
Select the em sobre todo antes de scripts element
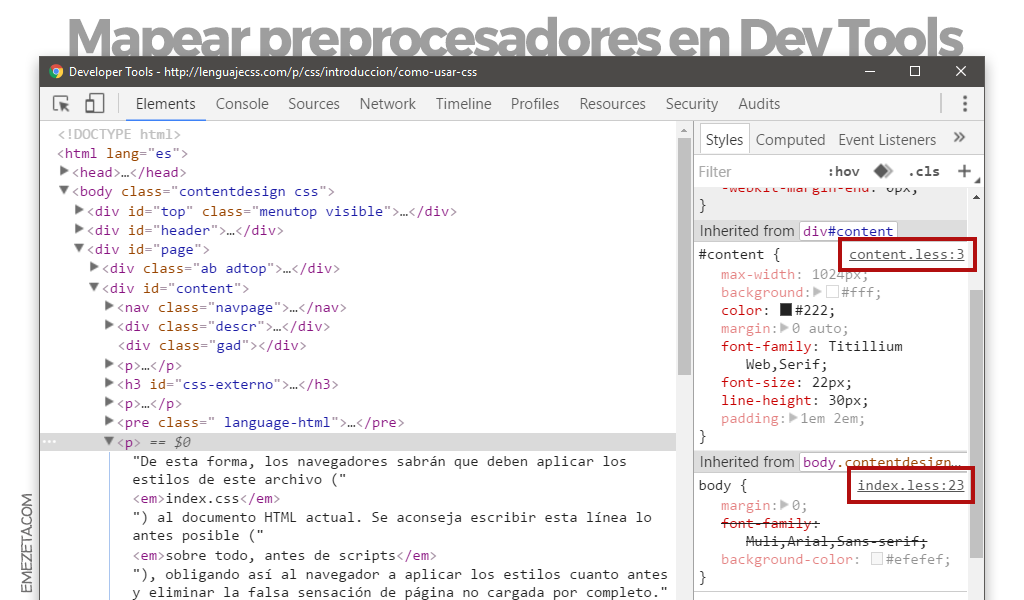point(284,556)
